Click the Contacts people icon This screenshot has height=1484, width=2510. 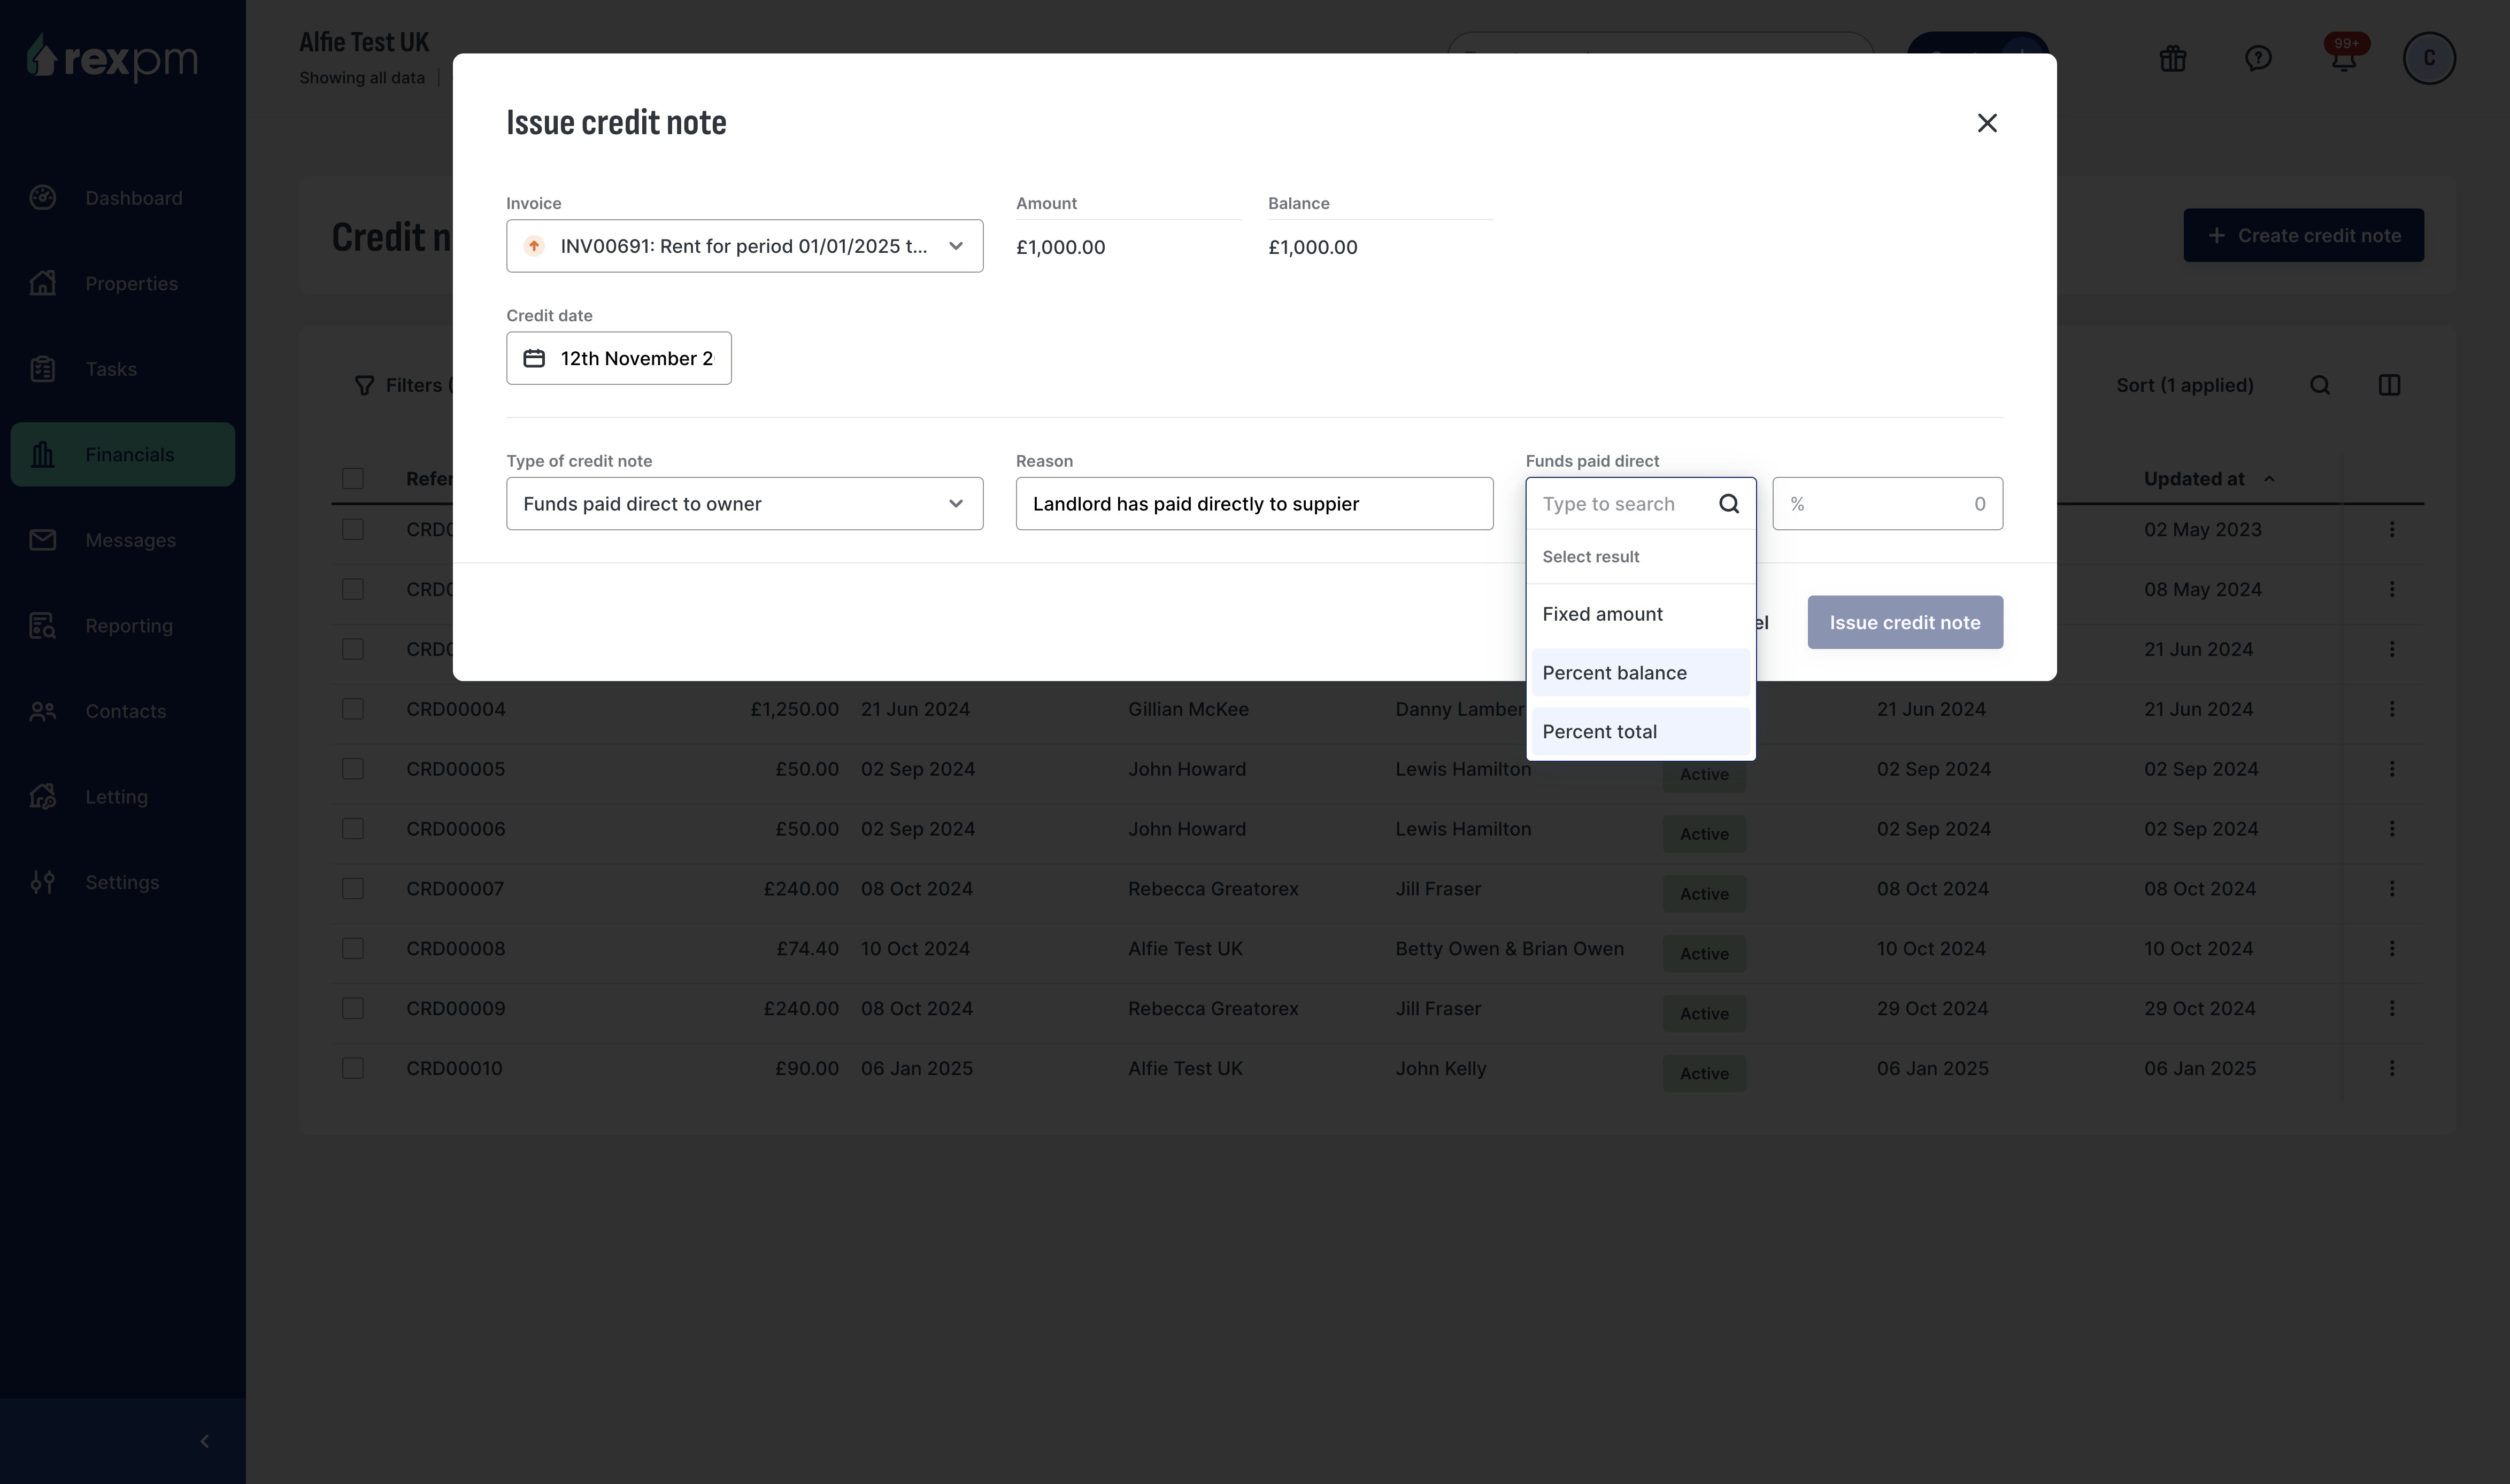click(42, 711)
